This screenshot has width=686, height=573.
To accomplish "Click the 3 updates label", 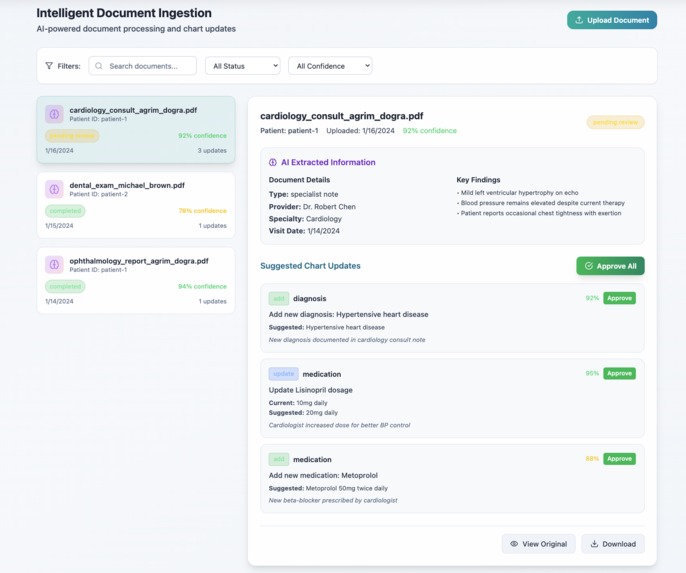I will [x=212, y=150].
